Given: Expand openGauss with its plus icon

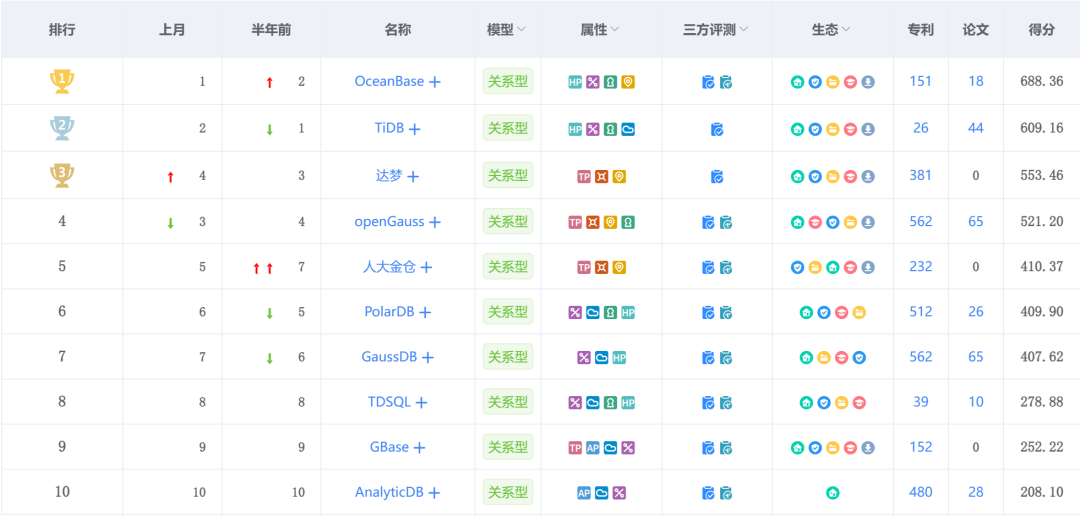Looking at the screenshot, I should [x=435, y=222].
